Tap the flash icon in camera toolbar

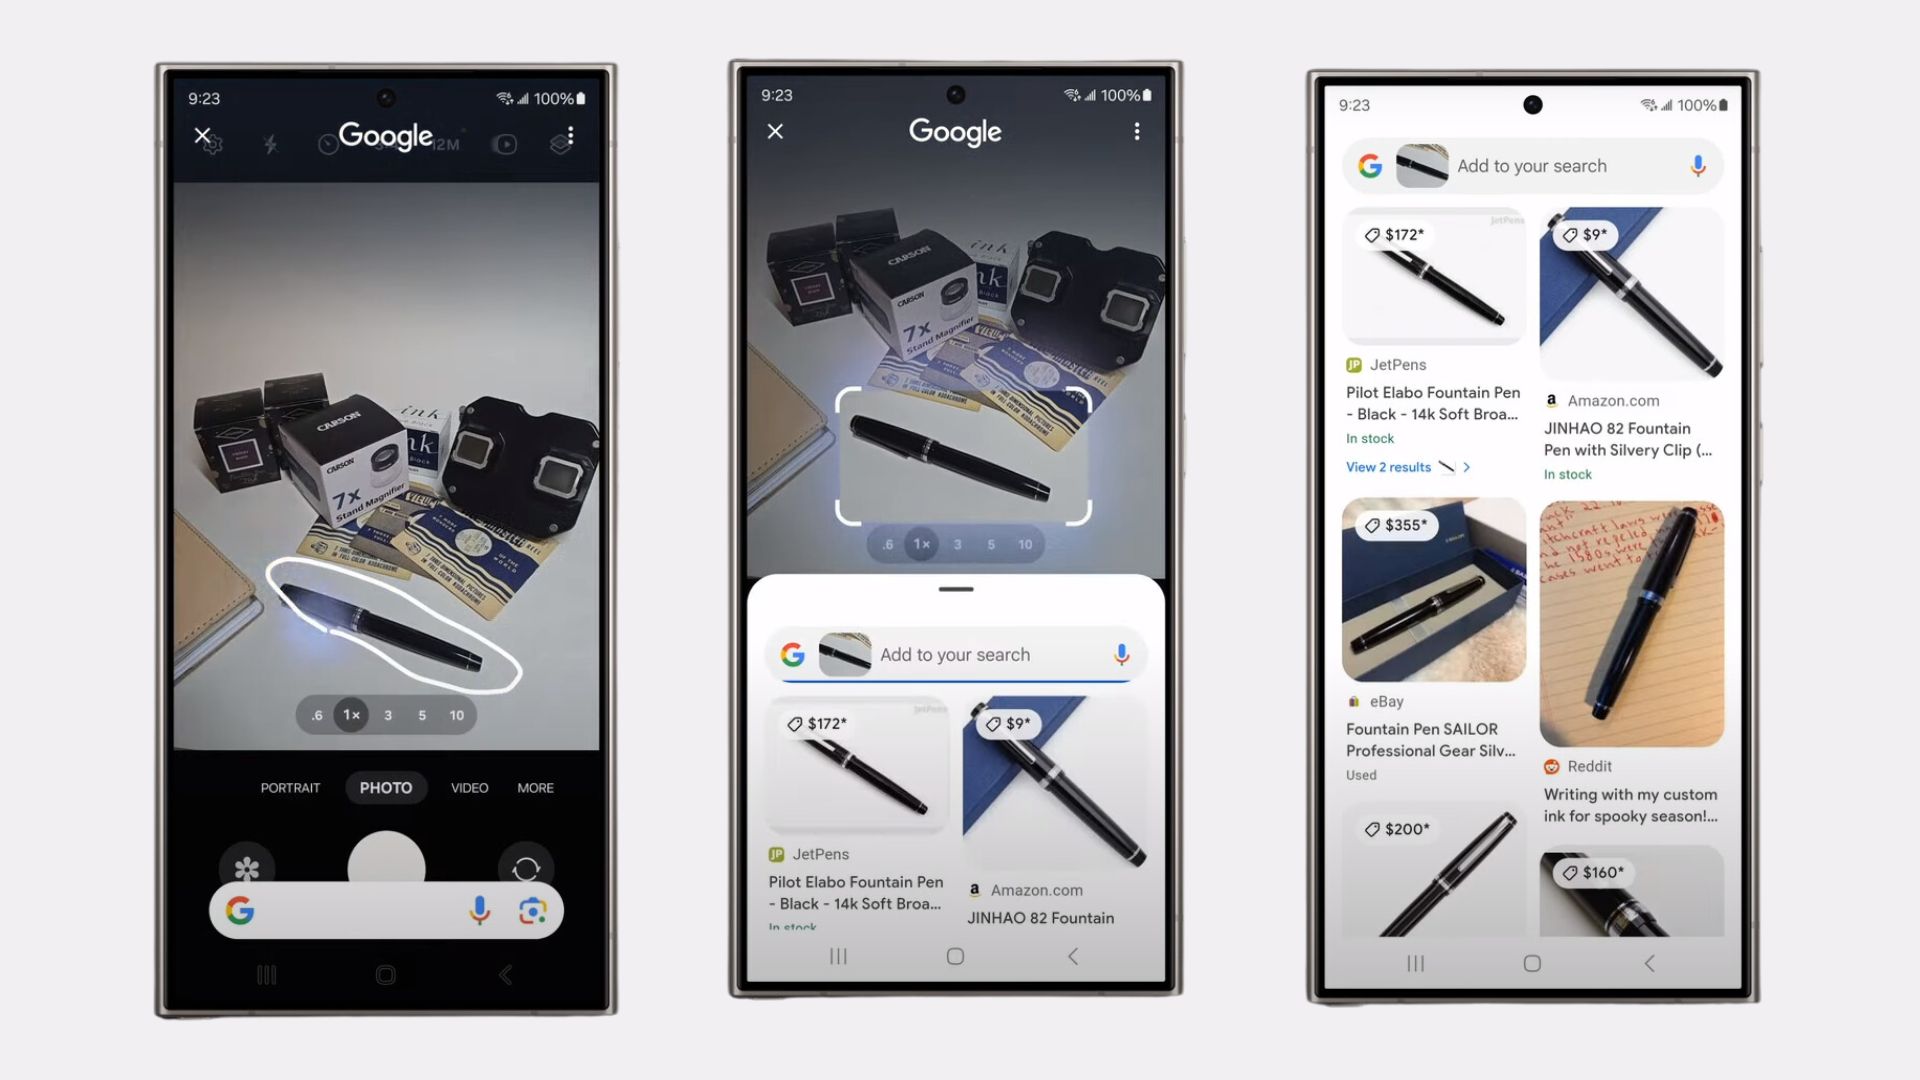pyautogui.click(x=269, y=142)
